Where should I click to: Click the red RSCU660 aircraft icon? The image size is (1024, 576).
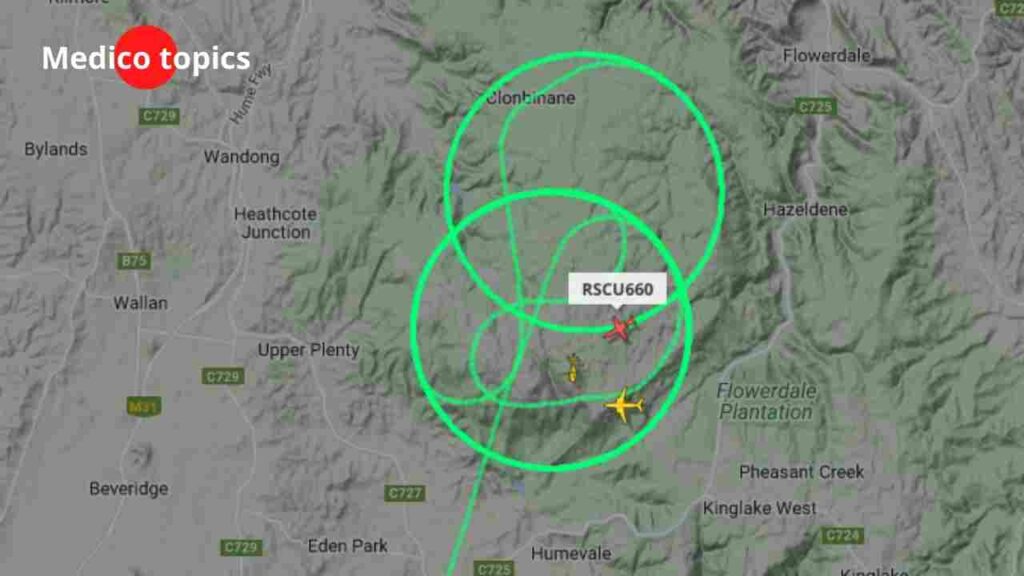click(619, 328)
